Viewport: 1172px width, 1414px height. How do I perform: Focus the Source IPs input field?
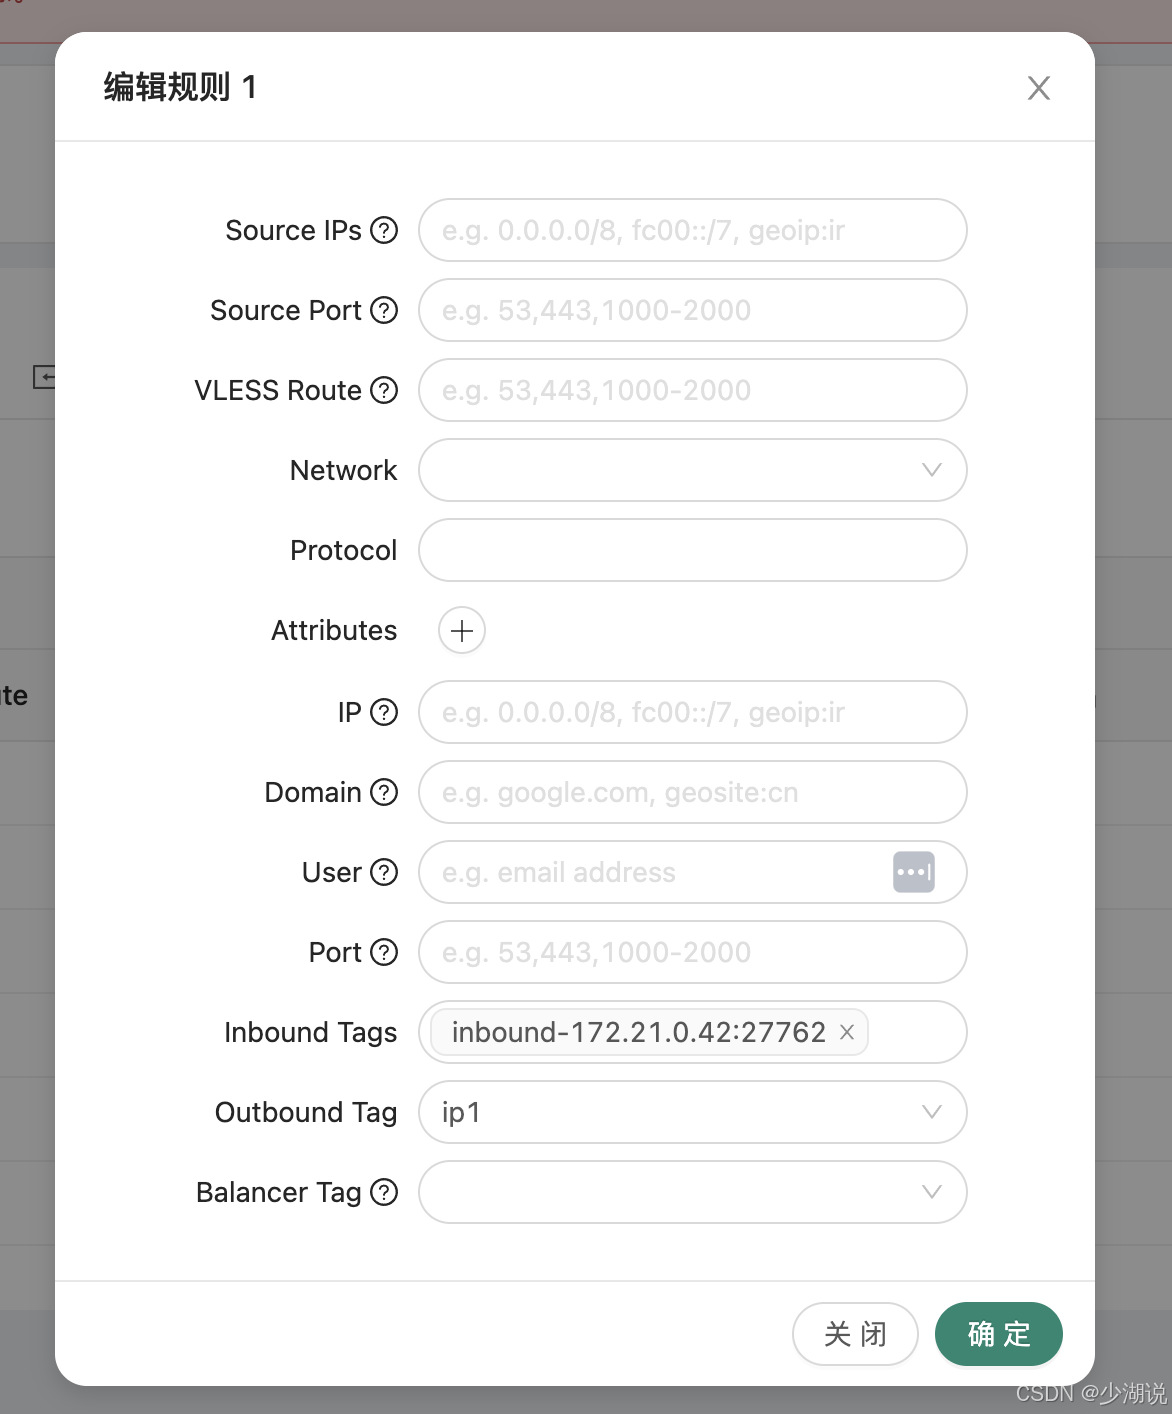click(x=693, y=230)
